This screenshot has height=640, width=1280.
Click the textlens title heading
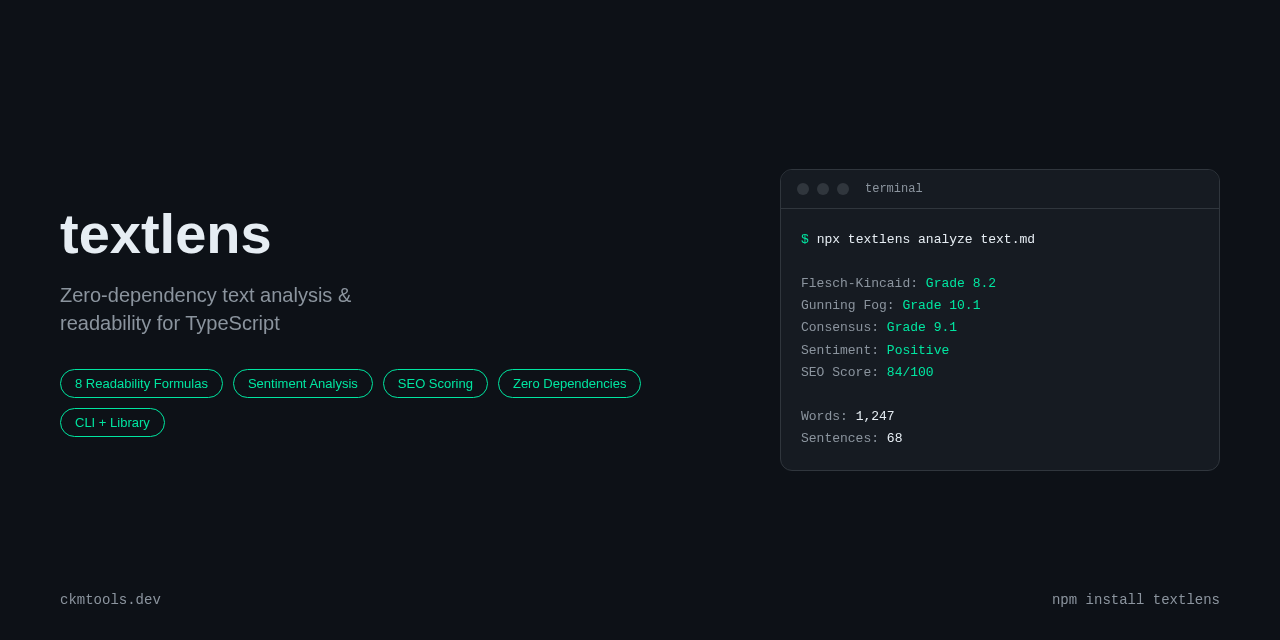pos(166,234)
